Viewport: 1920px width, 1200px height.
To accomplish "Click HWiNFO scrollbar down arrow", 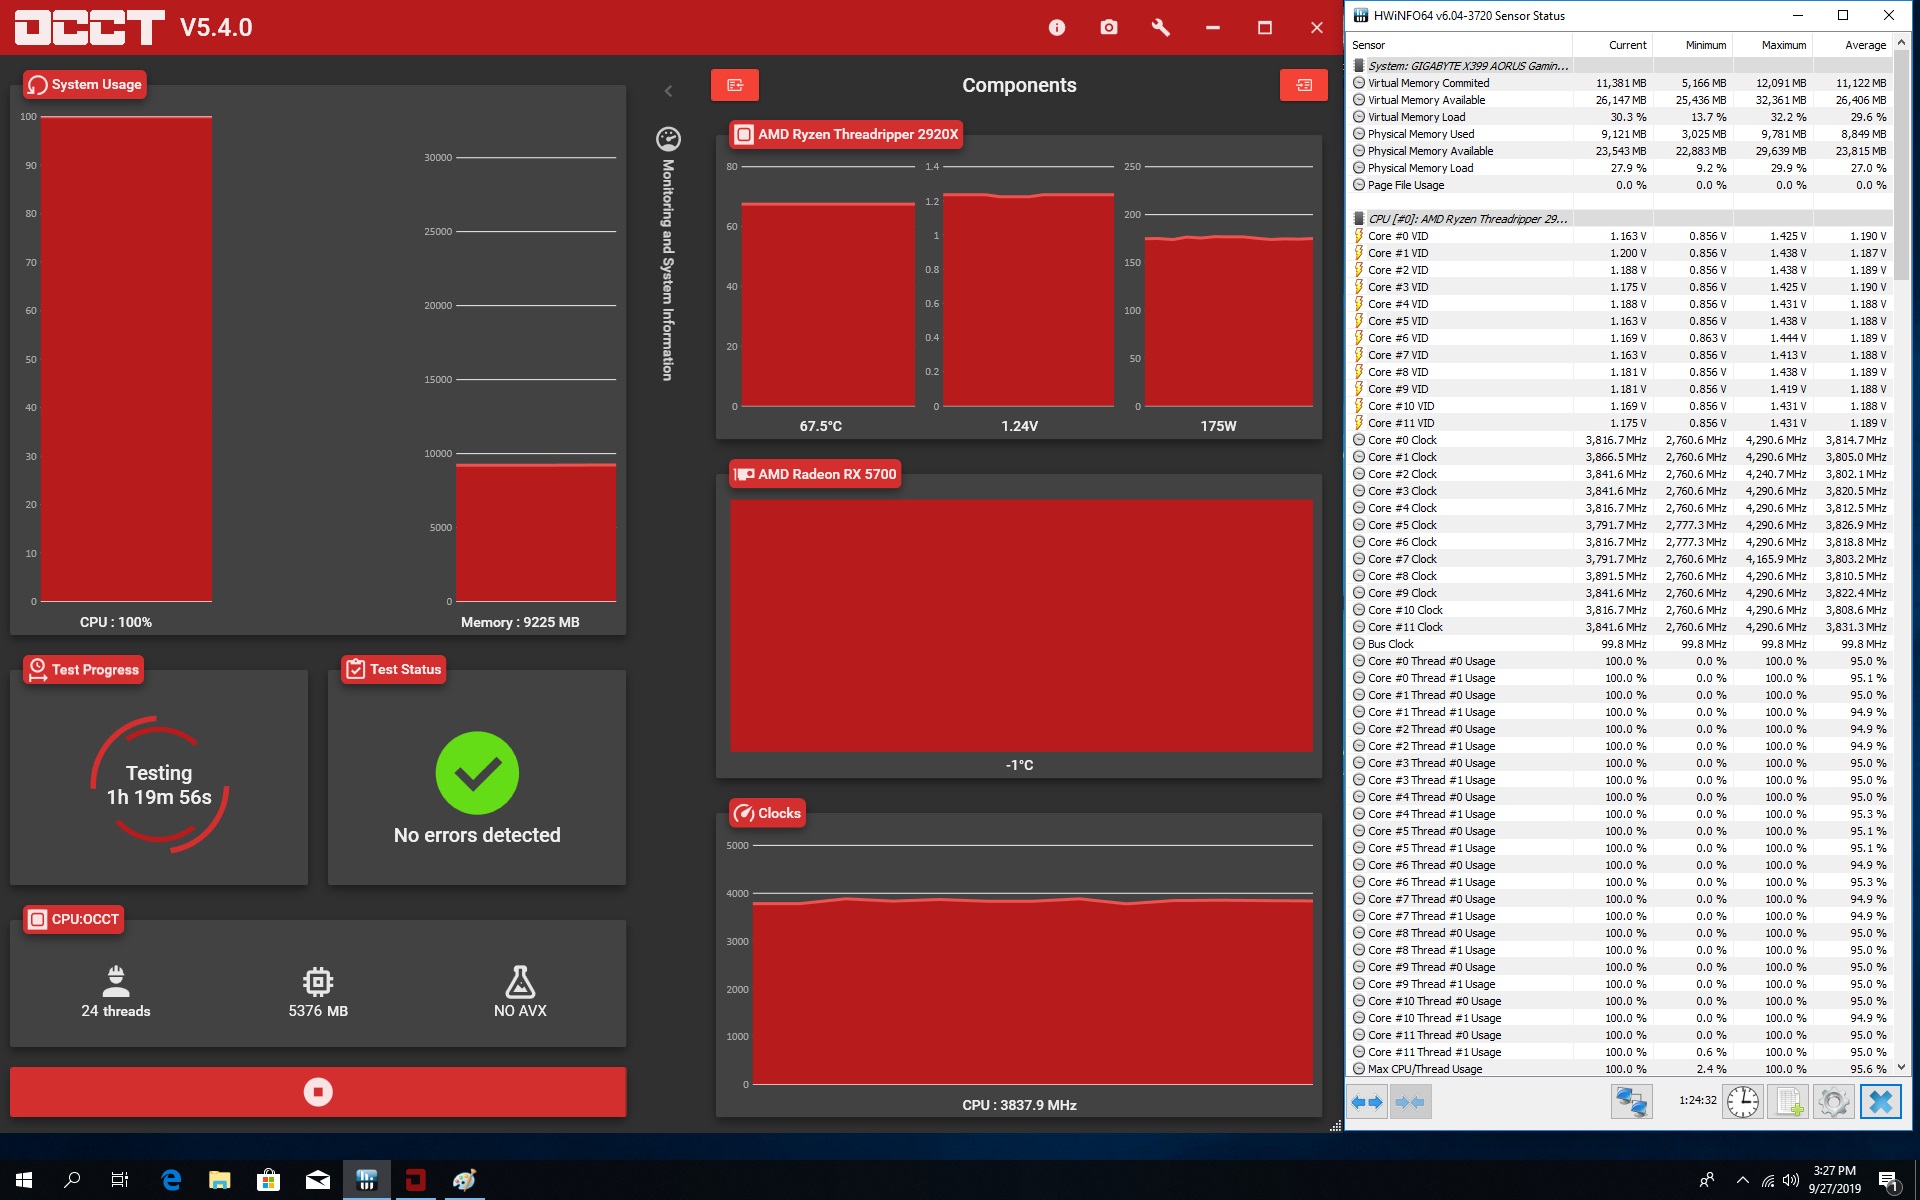I will pos(1901,1067).
